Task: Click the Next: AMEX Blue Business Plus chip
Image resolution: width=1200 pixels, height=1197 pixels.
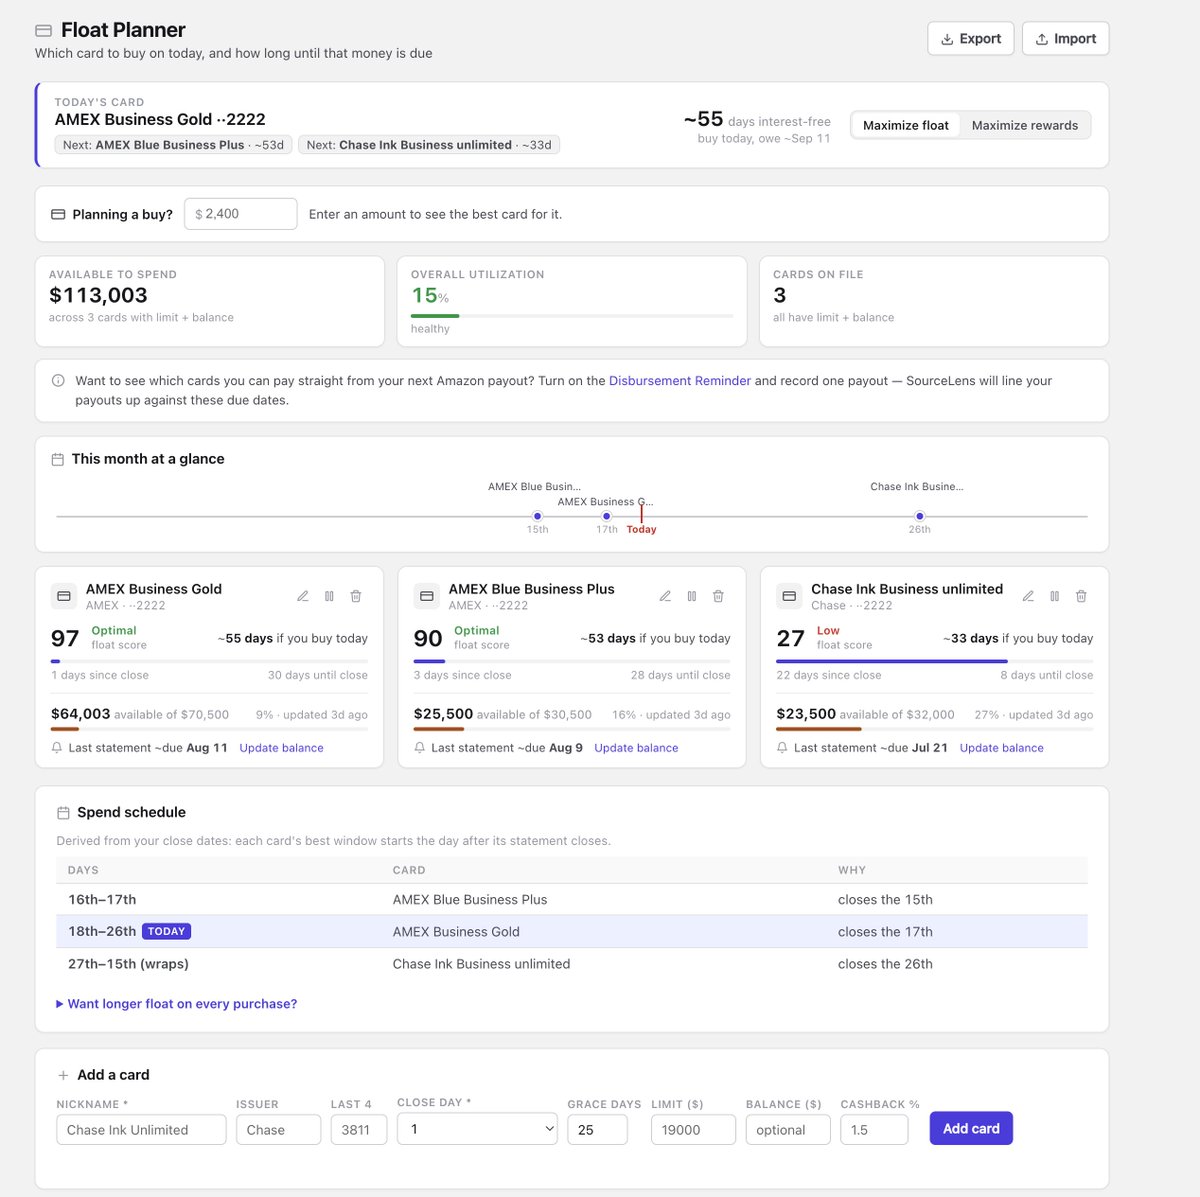Action: [x=173, y=145]
